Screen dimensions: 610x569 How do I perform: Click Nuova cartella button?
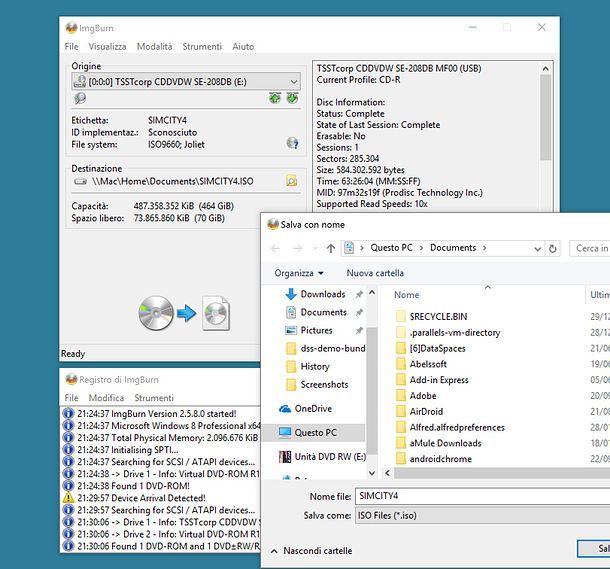[375, 273]
